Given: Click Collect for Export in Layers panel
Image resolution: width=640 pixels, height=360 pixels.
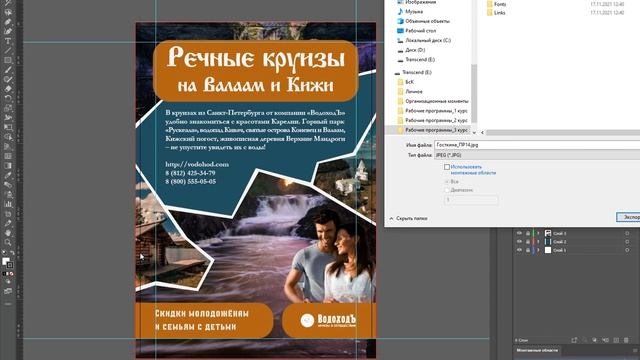Looking at the screenshot, I should click(574, 340).
